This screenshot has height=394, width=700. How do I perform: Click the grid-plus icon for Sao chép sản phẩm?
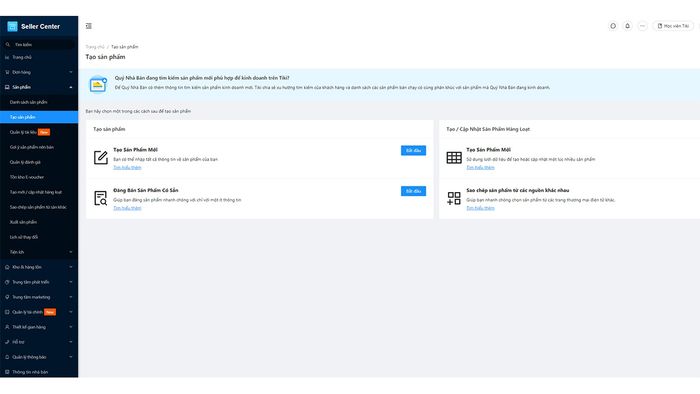(x=454, y=198)
